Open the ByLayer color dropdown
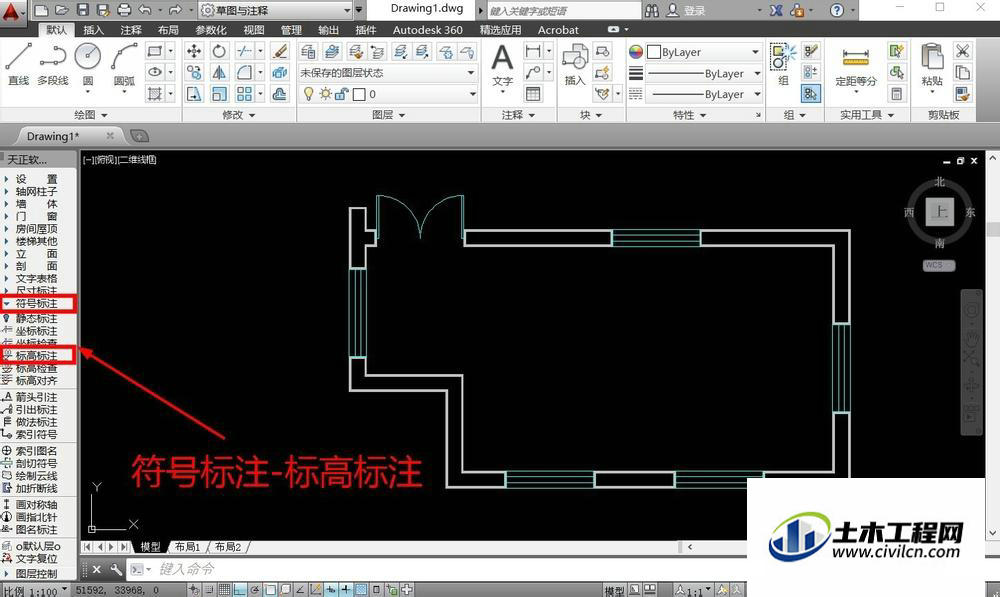 tap(703, 52)
